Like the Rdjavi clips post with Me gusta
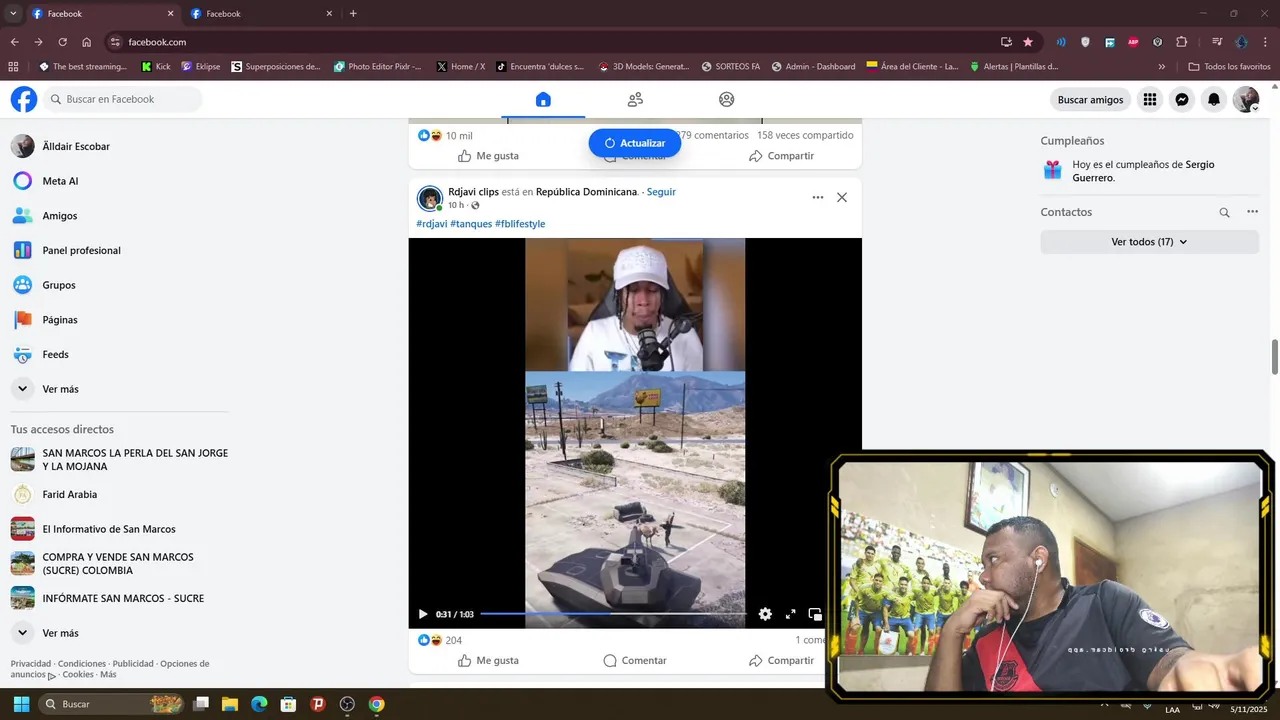 pos(488,661)
